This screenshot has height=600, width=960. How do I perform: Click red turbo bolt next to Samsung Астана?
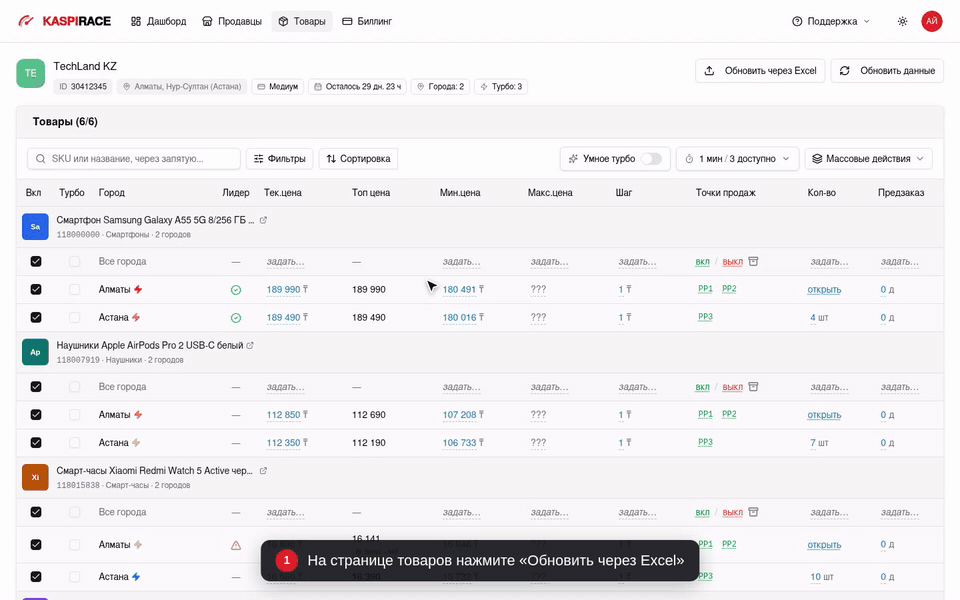(x=136, y=317)
